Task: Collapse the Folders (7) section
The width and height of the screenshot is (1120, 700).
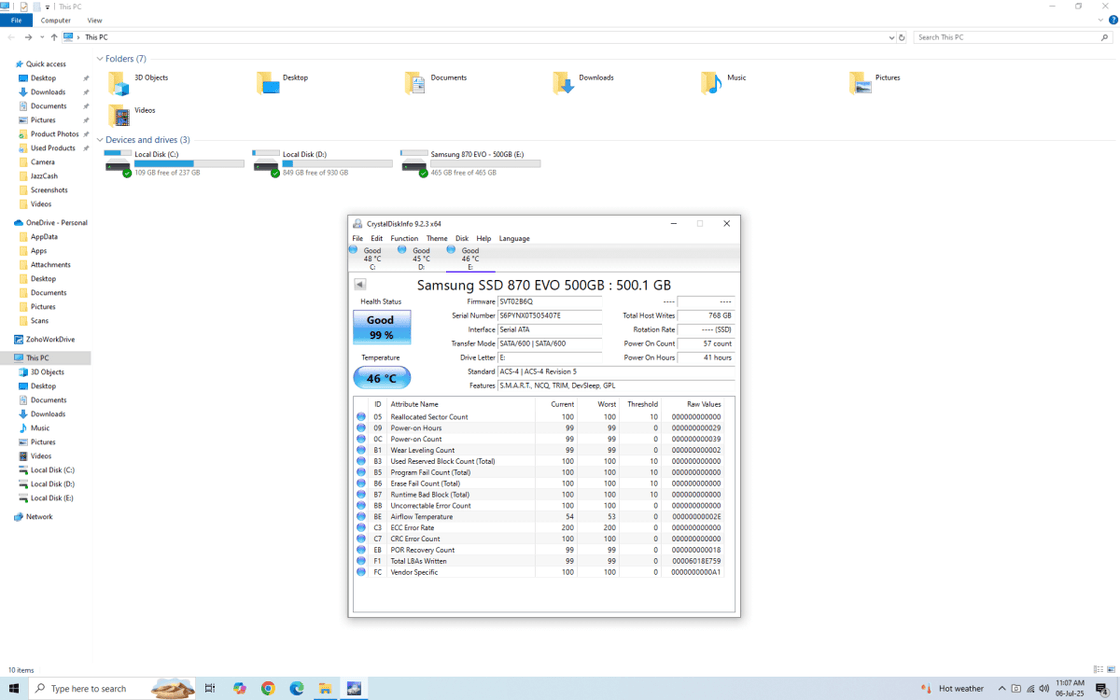Action: 100,59
